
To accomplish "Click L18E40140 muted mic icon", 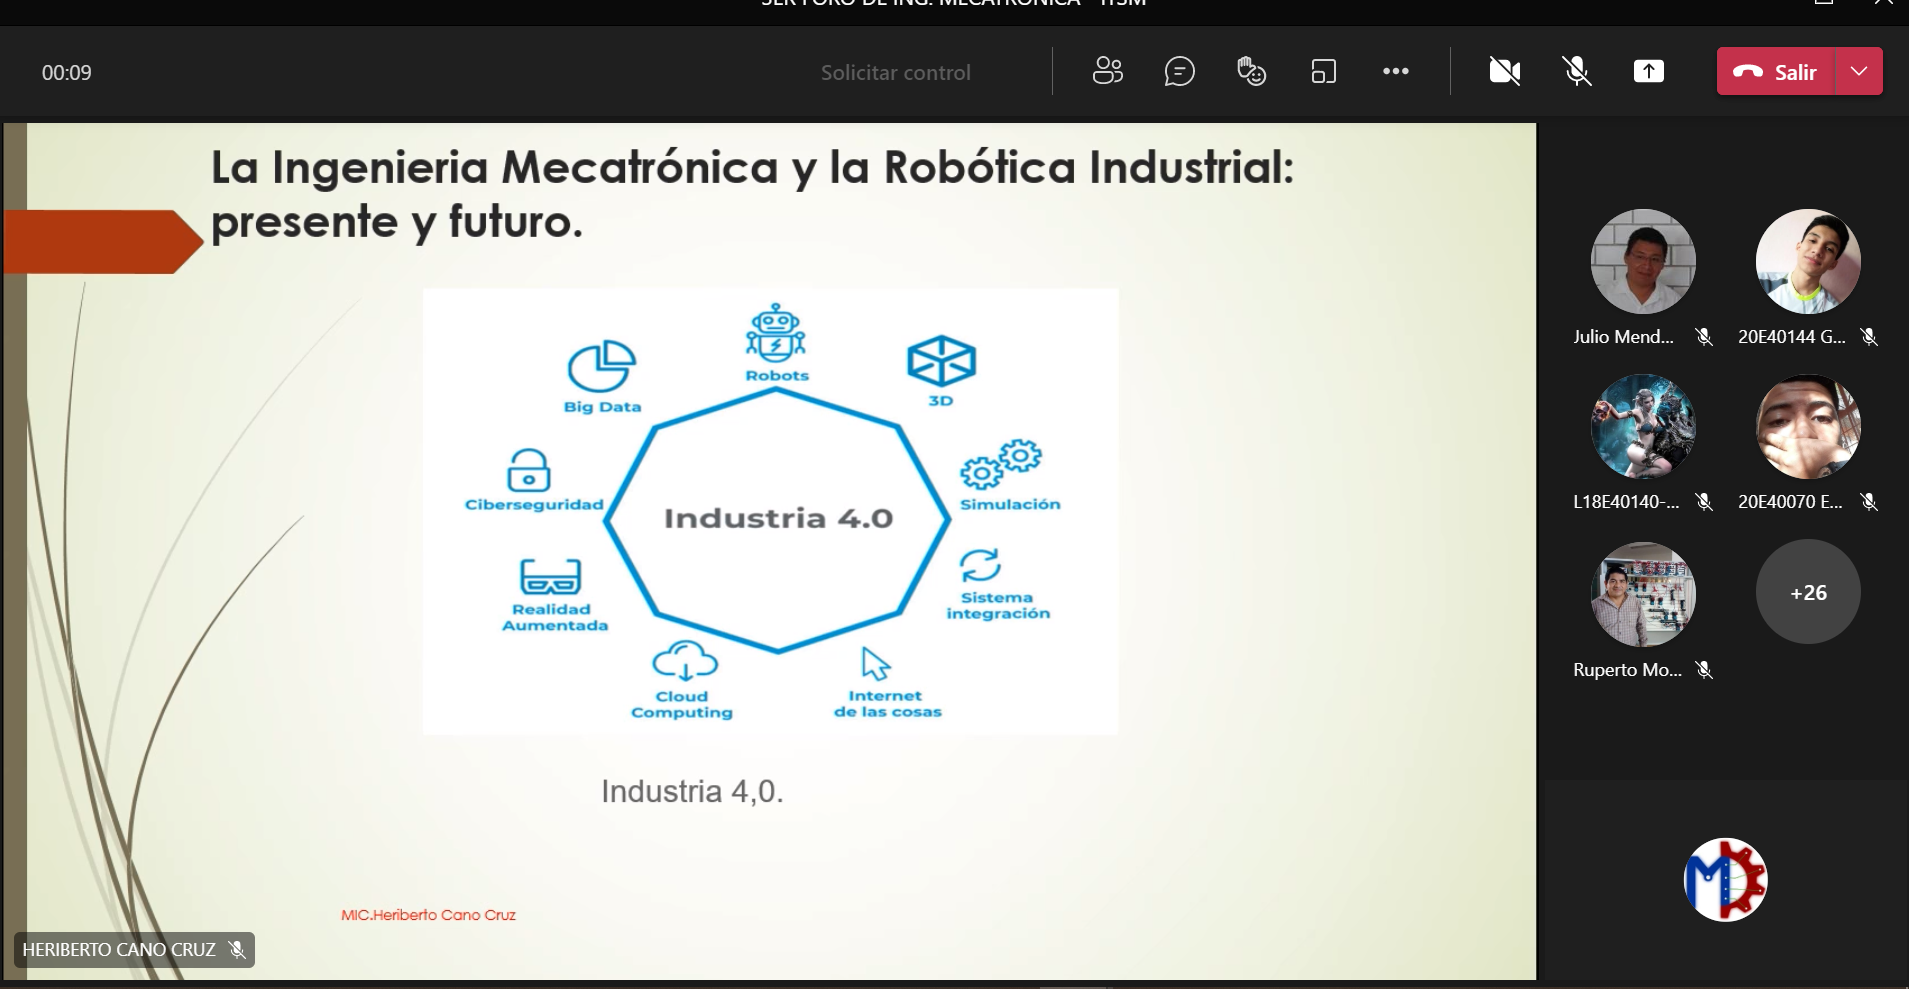I will coord(1704,502).
